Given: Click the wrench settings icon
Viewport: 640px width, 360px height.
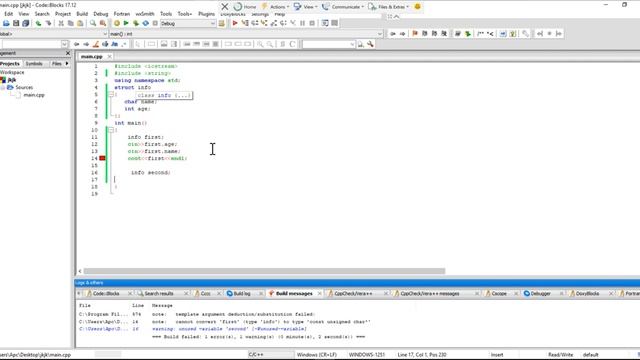Looking at the screenshot, I should coord(370,44).
